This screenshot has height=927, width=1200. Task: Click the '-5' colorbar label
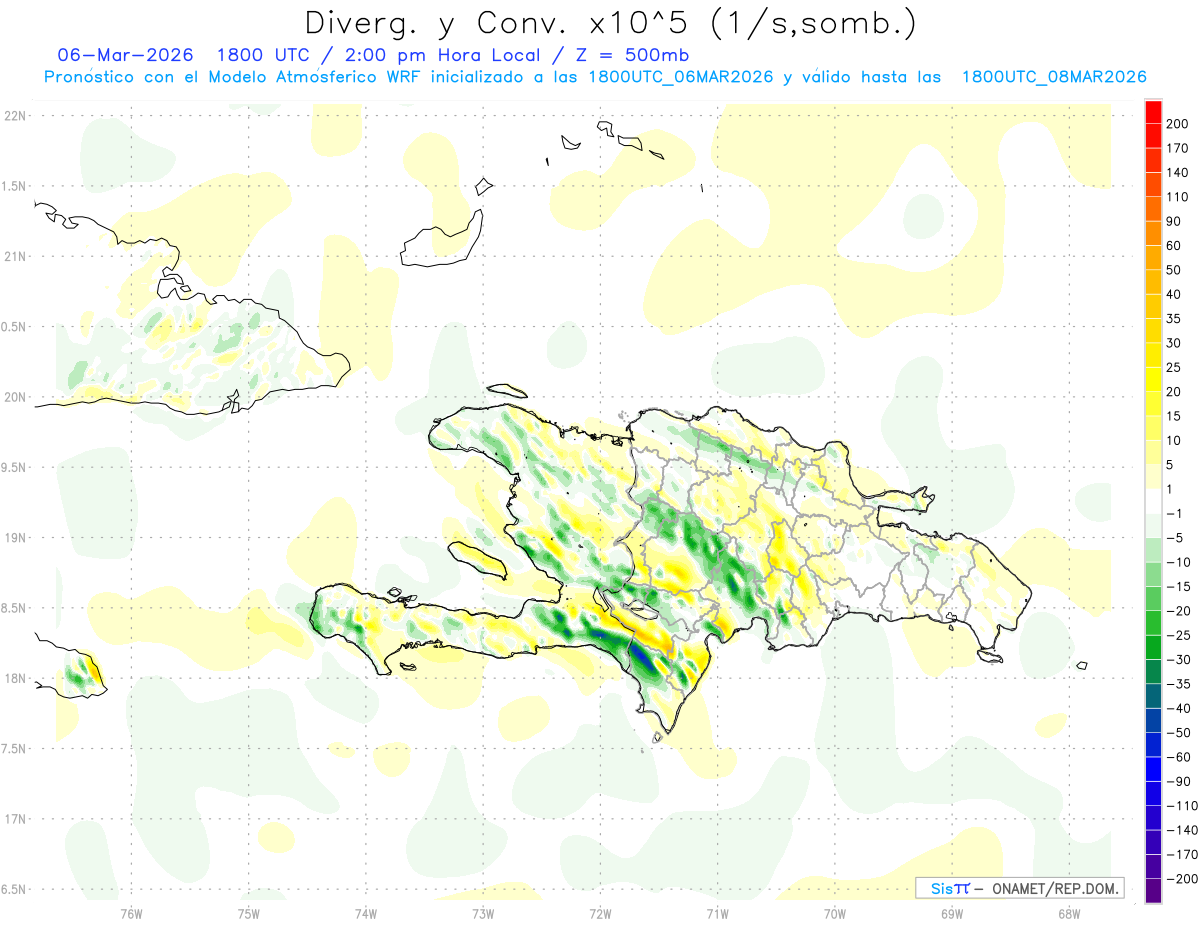pyautogui.click(x=1177, y=538)
